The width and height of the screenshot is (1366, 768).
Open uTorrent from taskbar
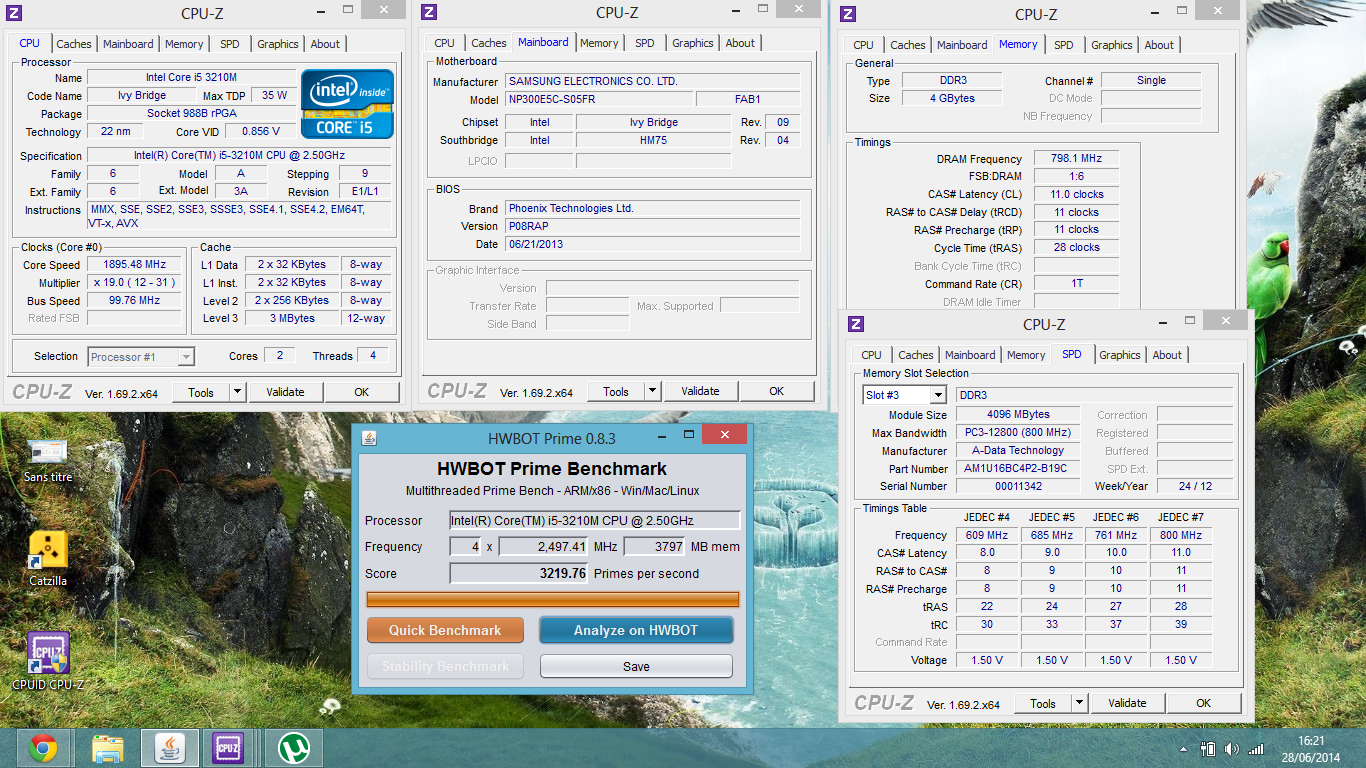(293, 748)
